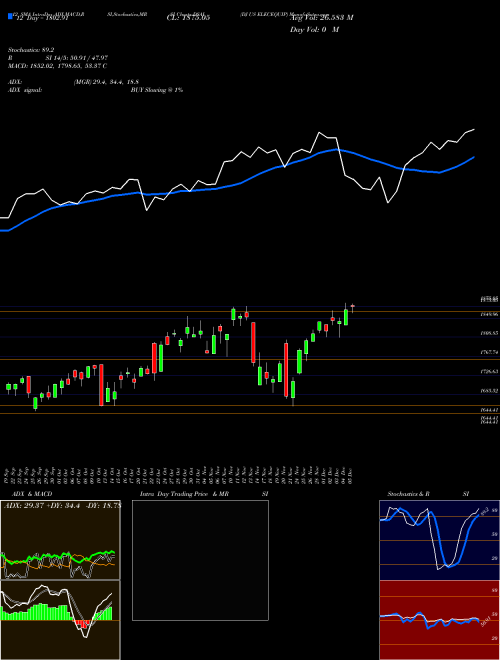Select the 'Day Vol: 0 M' text
The height and width of the screenshot is (660, 500).
click(314, 30)
